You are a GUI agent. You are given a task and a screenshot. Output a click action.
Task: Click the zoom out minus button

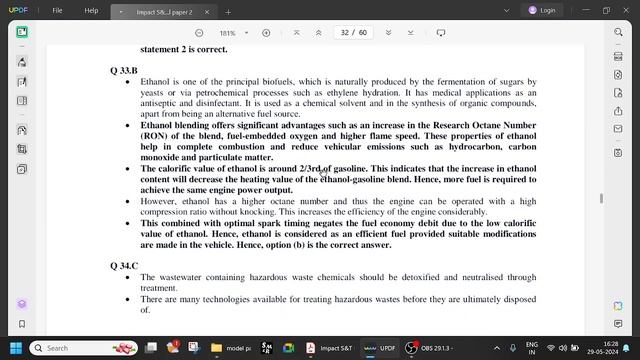199,33
